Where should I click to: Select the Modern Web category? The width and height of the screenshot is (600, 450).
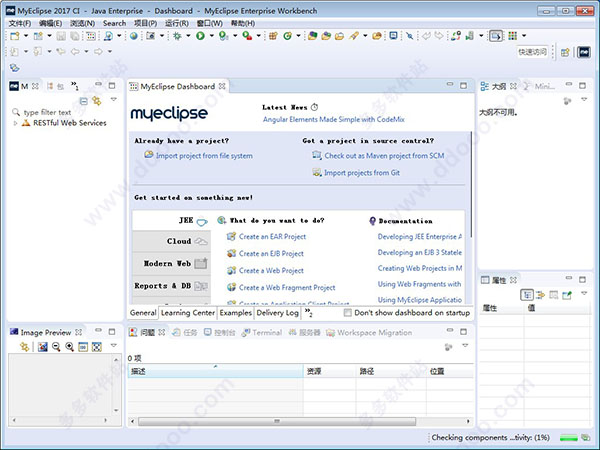[x=171, y=263]
